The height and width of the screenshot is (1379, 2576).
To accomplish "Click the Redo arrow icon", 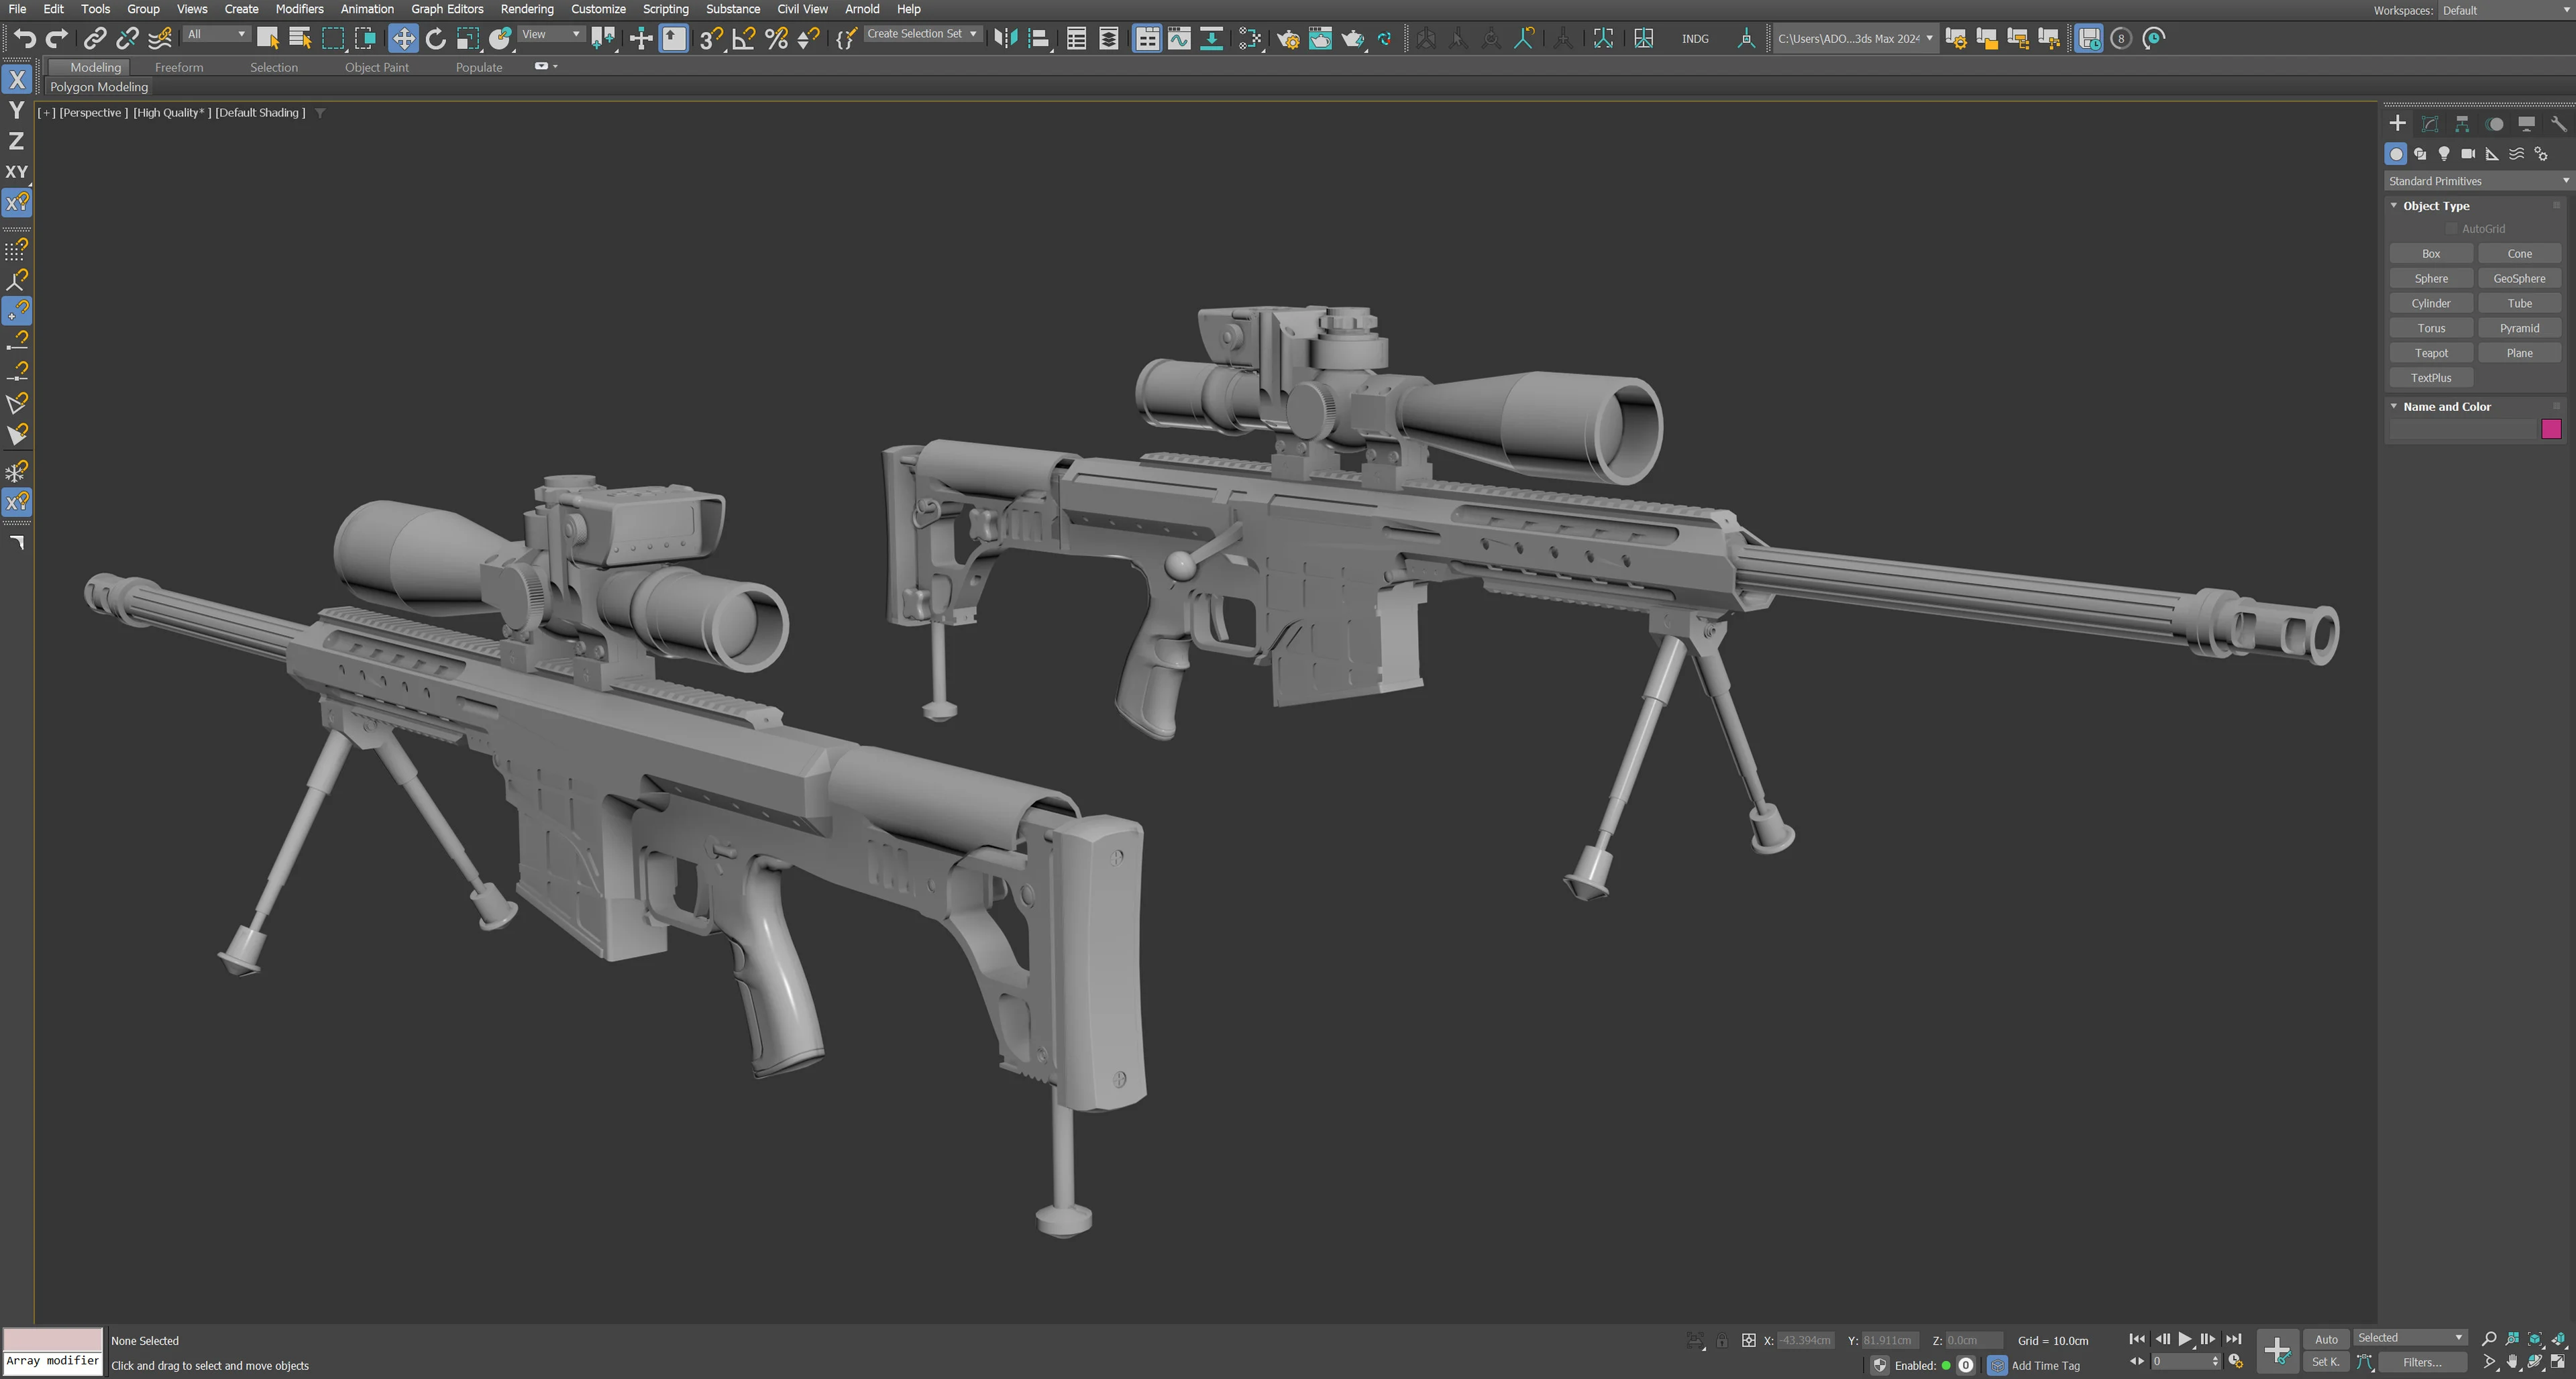I will click(x=57, y=38).
